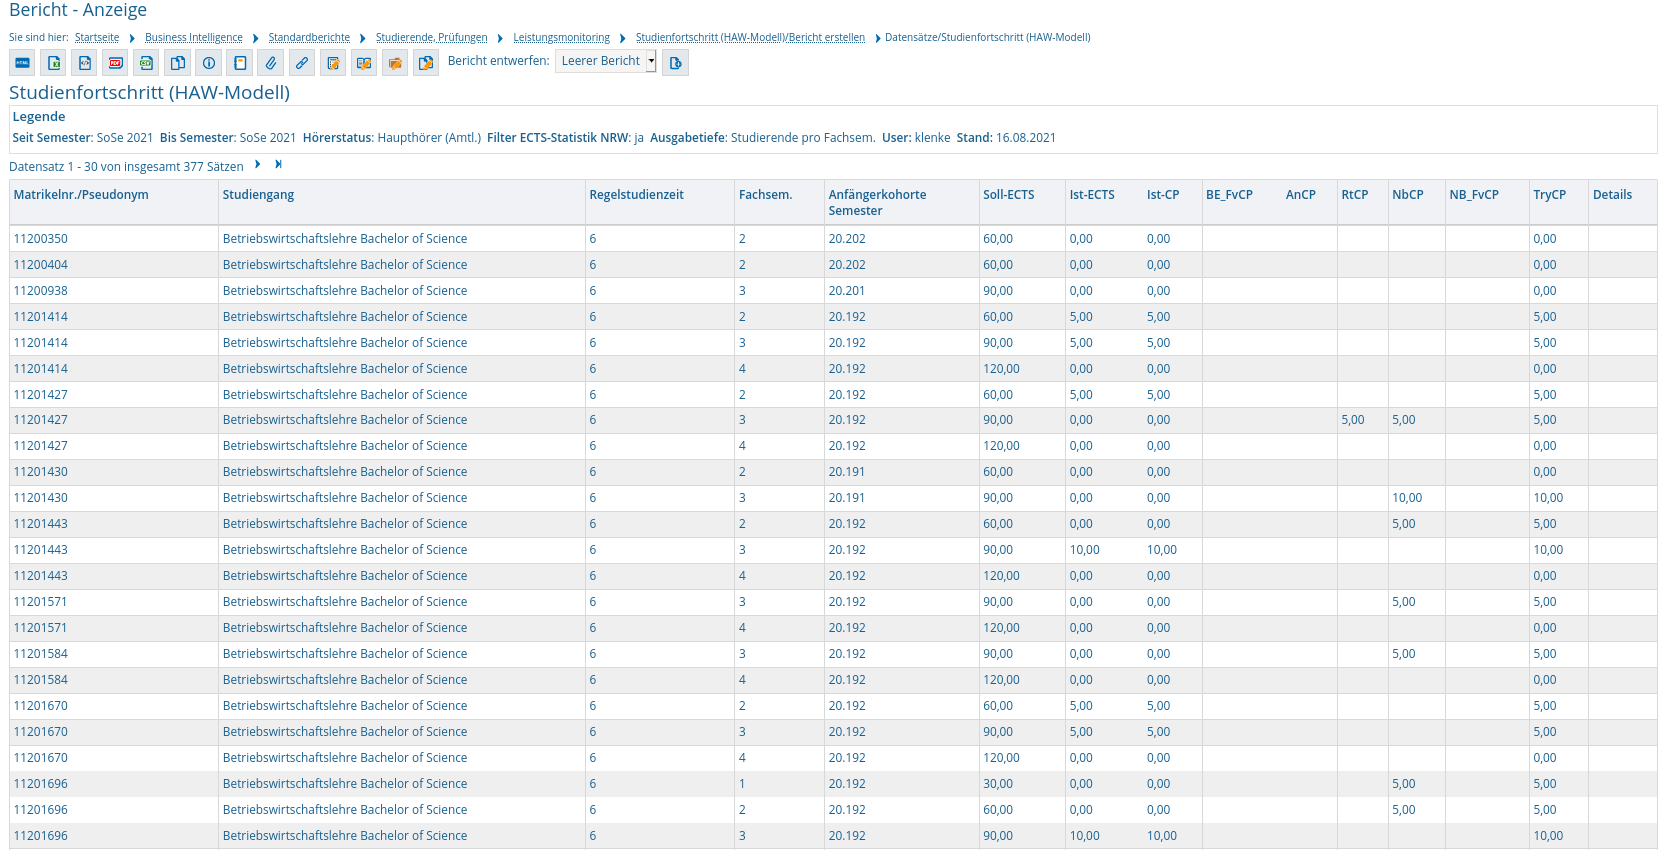
Task: Export report as XML icon
Action: [84, 63]
